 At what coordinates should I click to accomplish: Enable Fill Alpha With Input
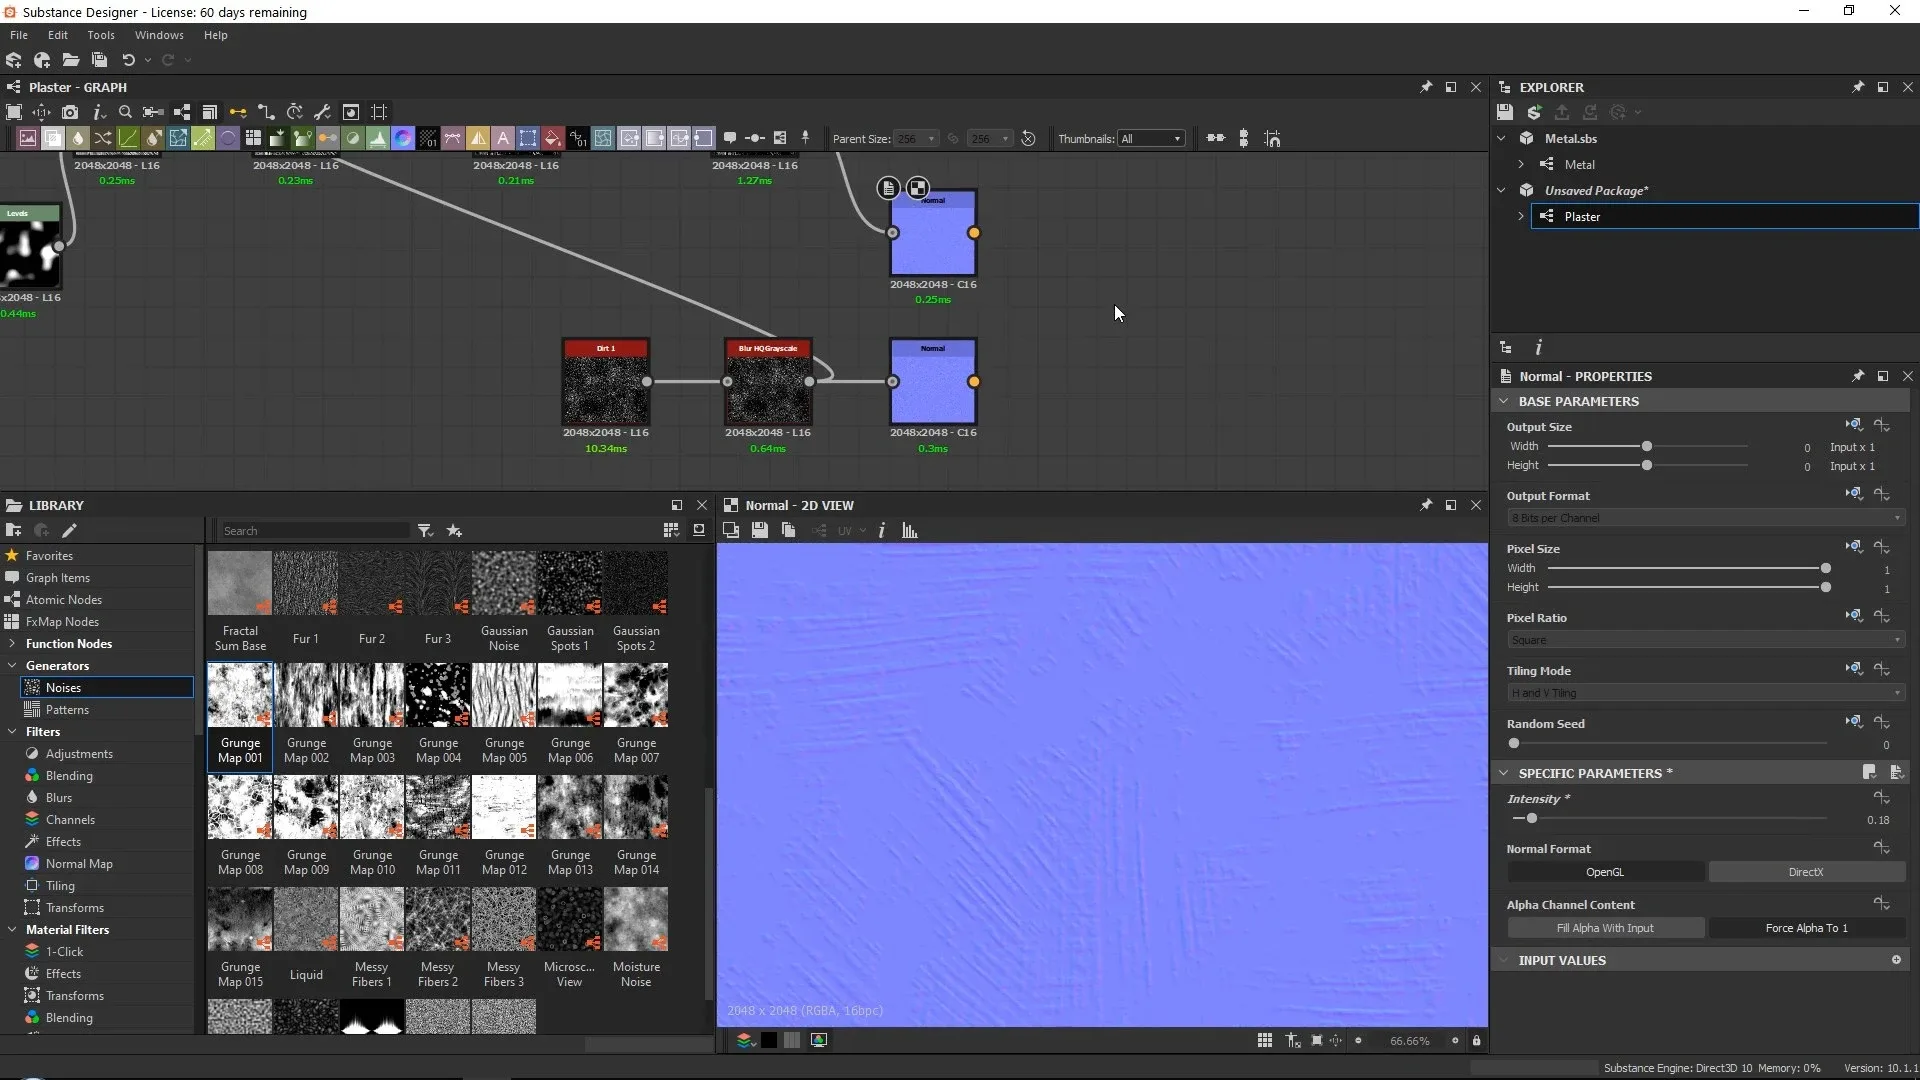point(1606,927)
